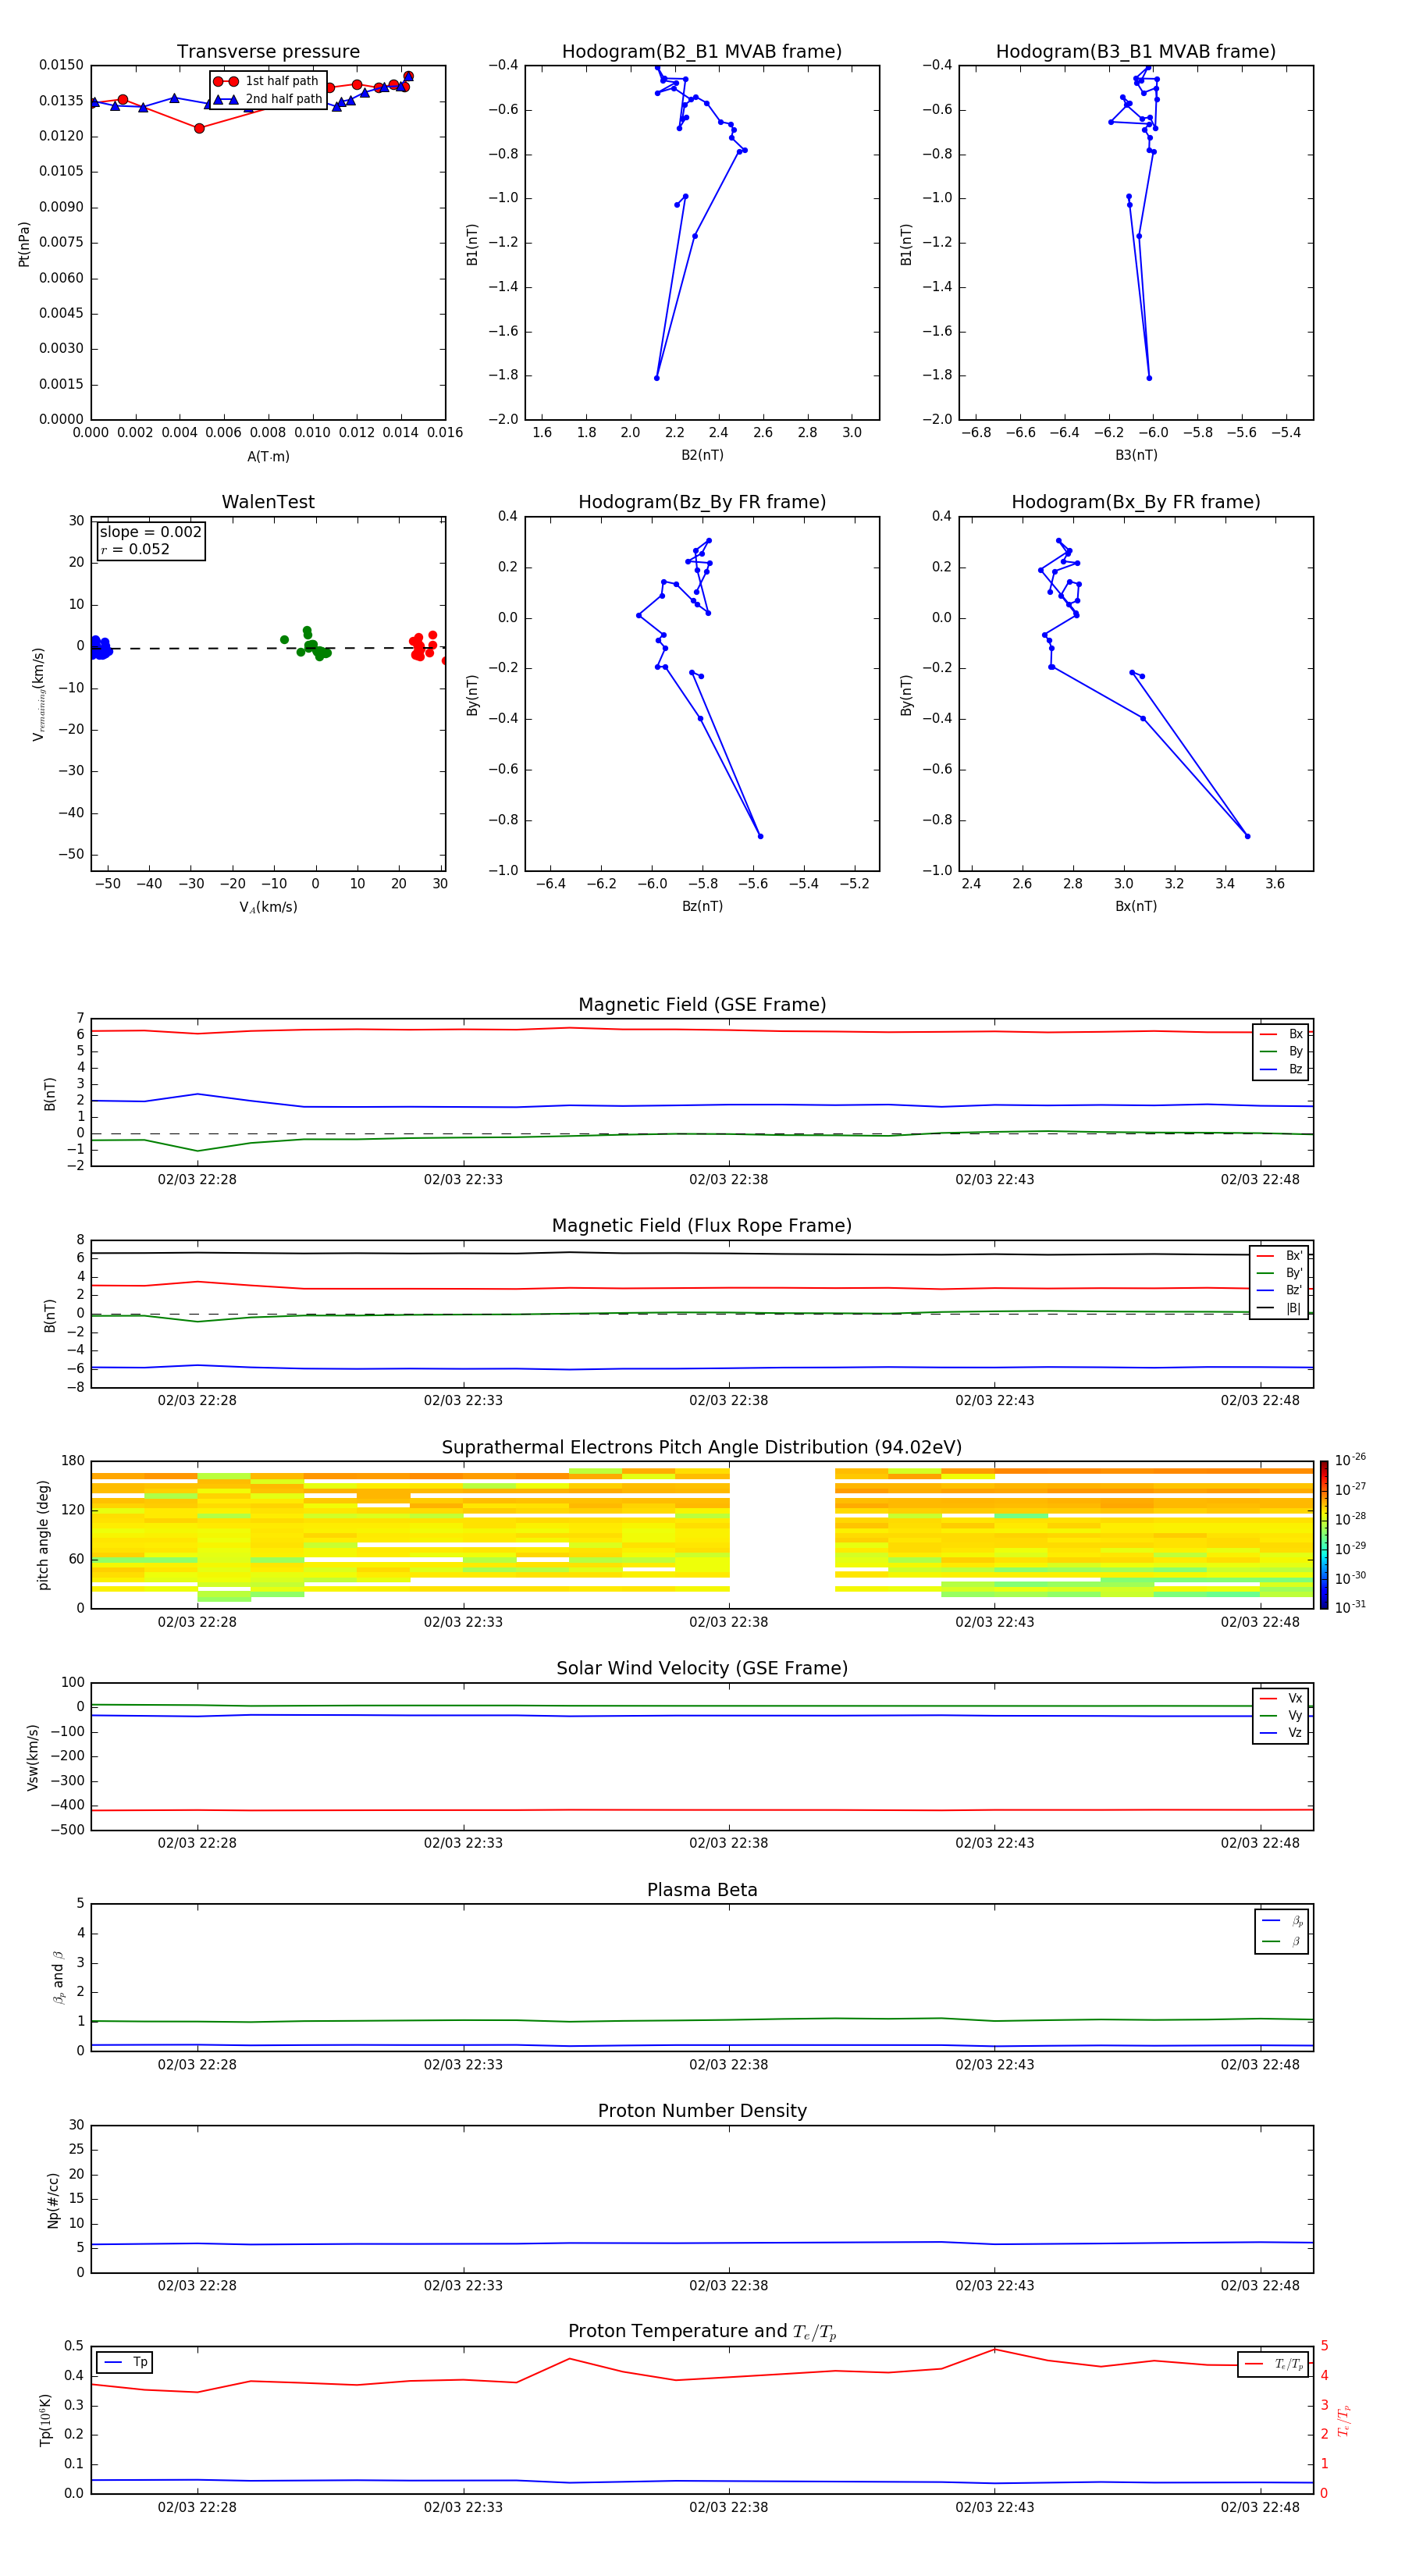Click the 'Bz(nT)' x-axis label

(x=702, y=906)
